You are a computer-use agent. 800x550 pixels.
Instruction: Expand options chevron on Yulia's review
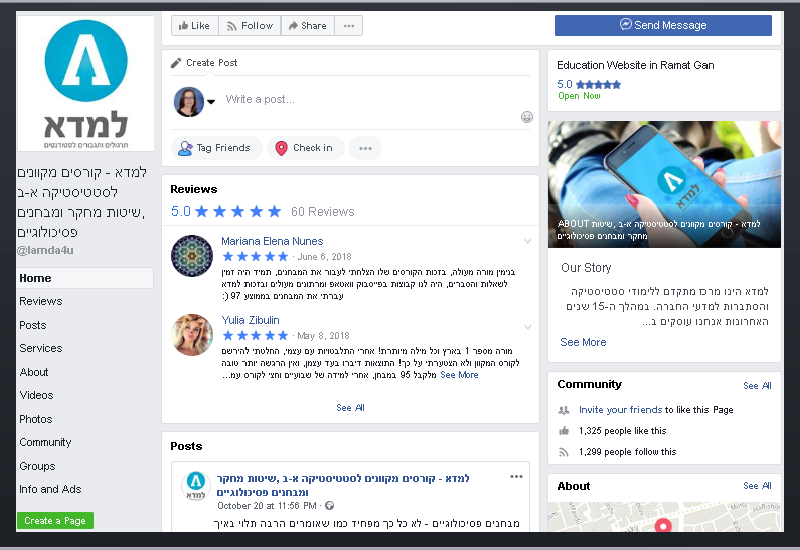(x=528, y=327)
